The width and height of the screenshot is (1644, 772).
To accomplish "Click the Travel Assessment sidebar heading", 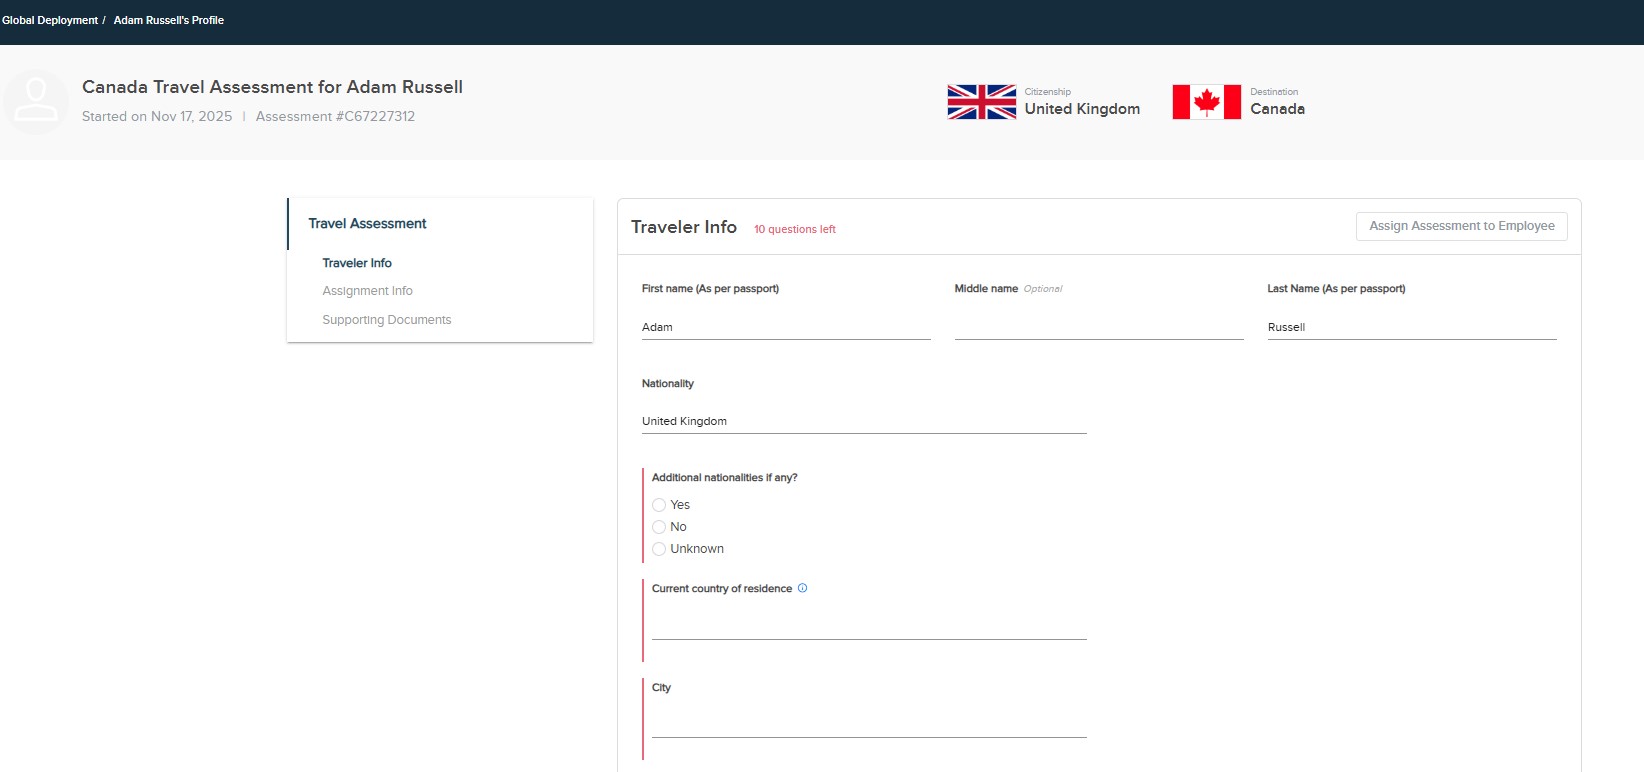I will pos(367,224).
